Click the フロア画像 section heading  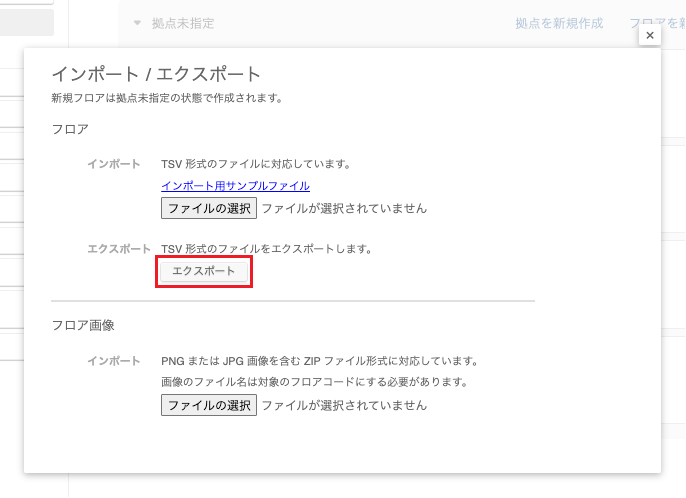83,325
